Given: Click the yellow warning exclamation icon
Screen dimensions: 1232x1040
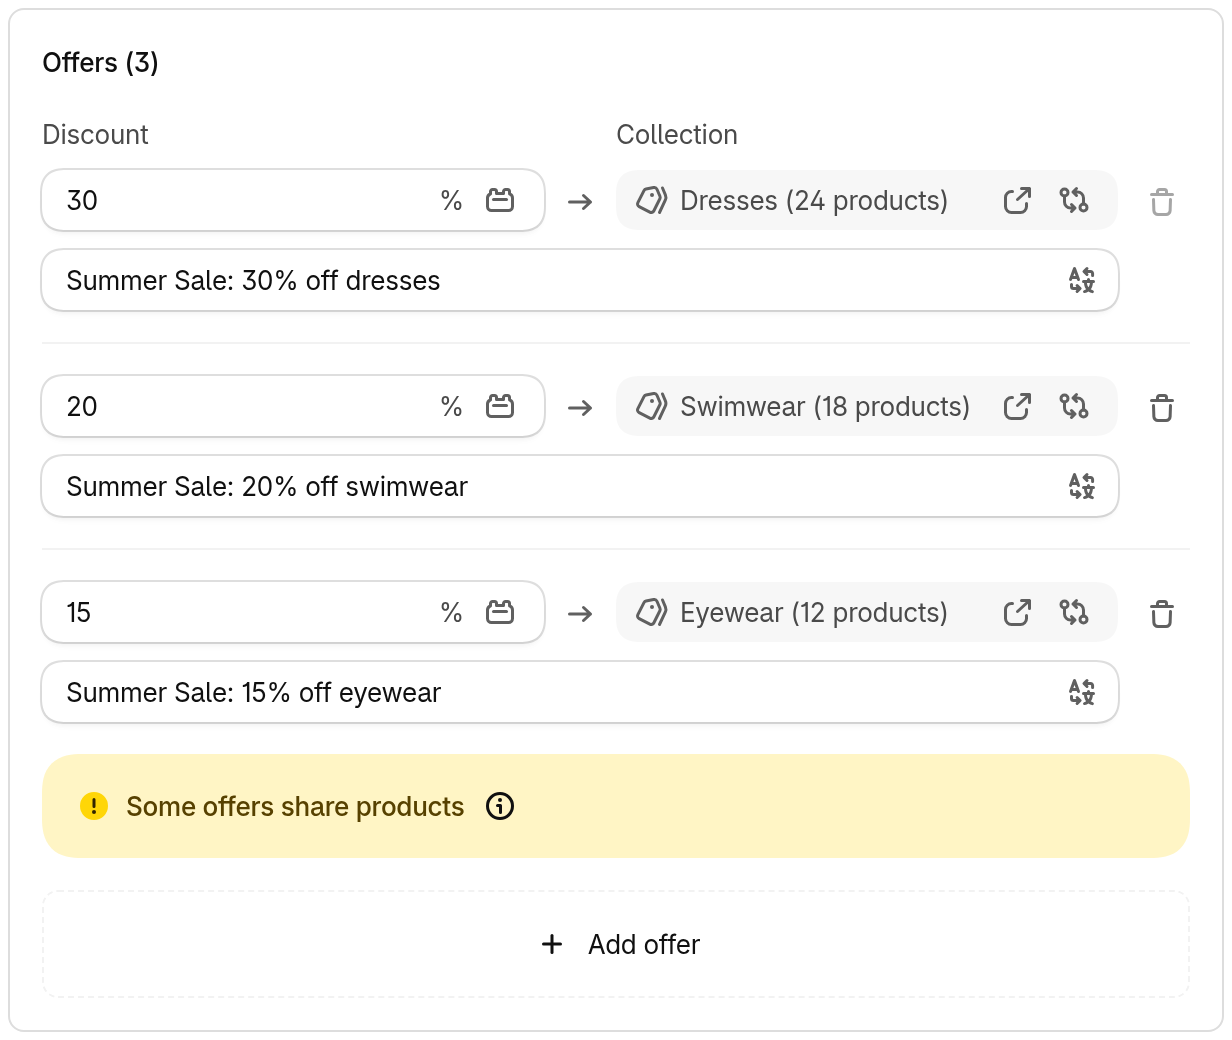Looking at the screenshot, I should pos(93,806).
